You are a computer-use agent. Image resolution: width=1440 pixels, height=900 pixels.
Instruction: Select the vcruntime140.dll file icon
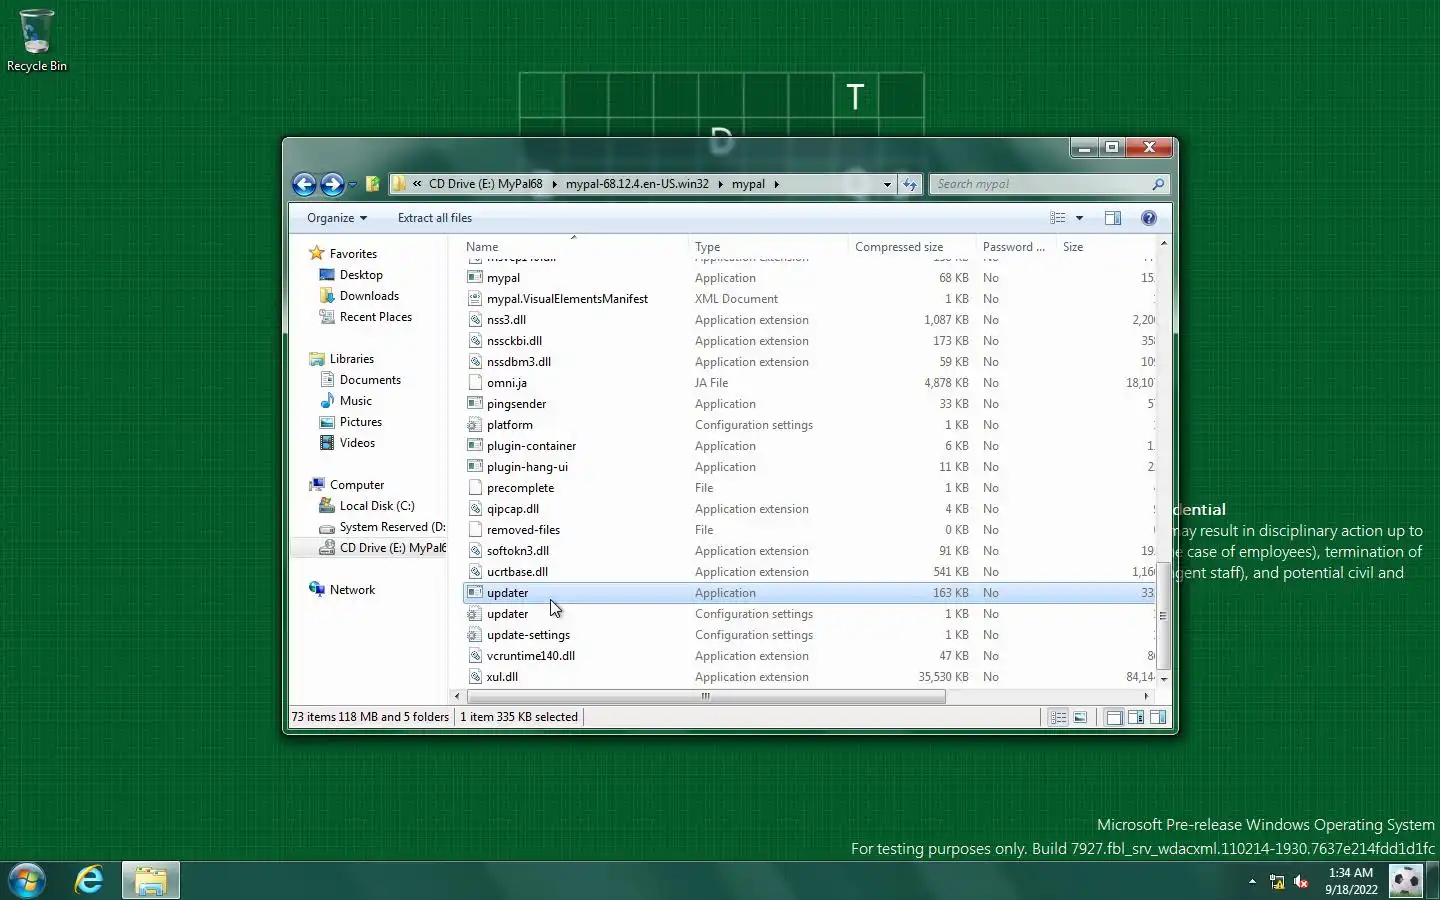pyautogui.click(x=476, y=656)
